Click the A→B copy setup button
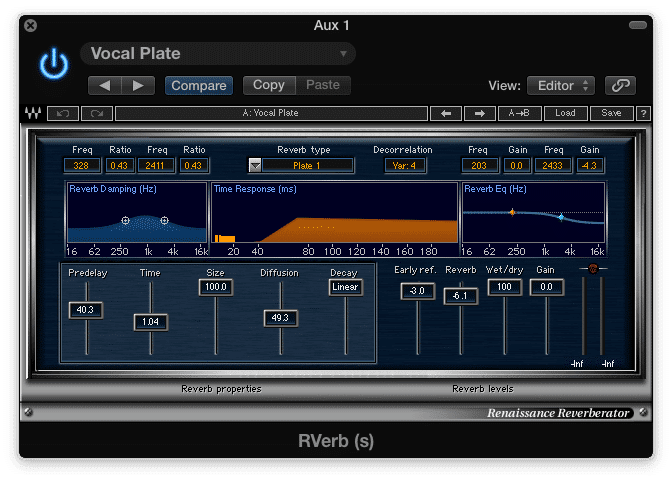672x481 pixels. click(x=519, y=114)
